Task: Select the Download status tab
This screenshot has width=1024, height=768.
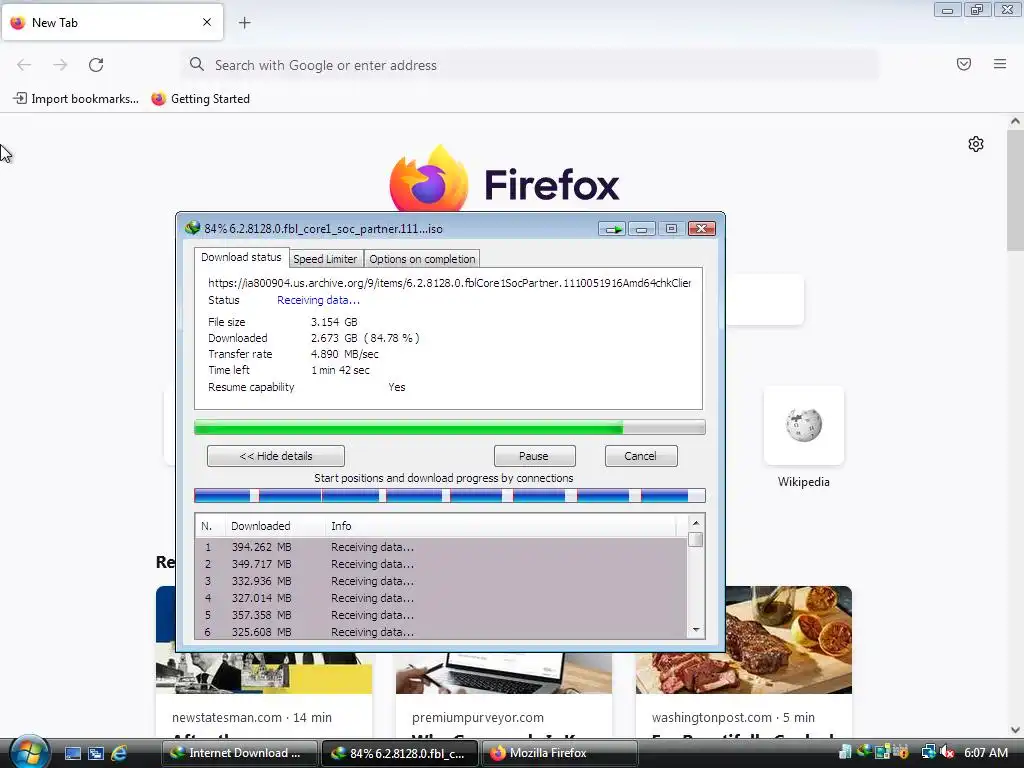Action: tap(241, 257)
